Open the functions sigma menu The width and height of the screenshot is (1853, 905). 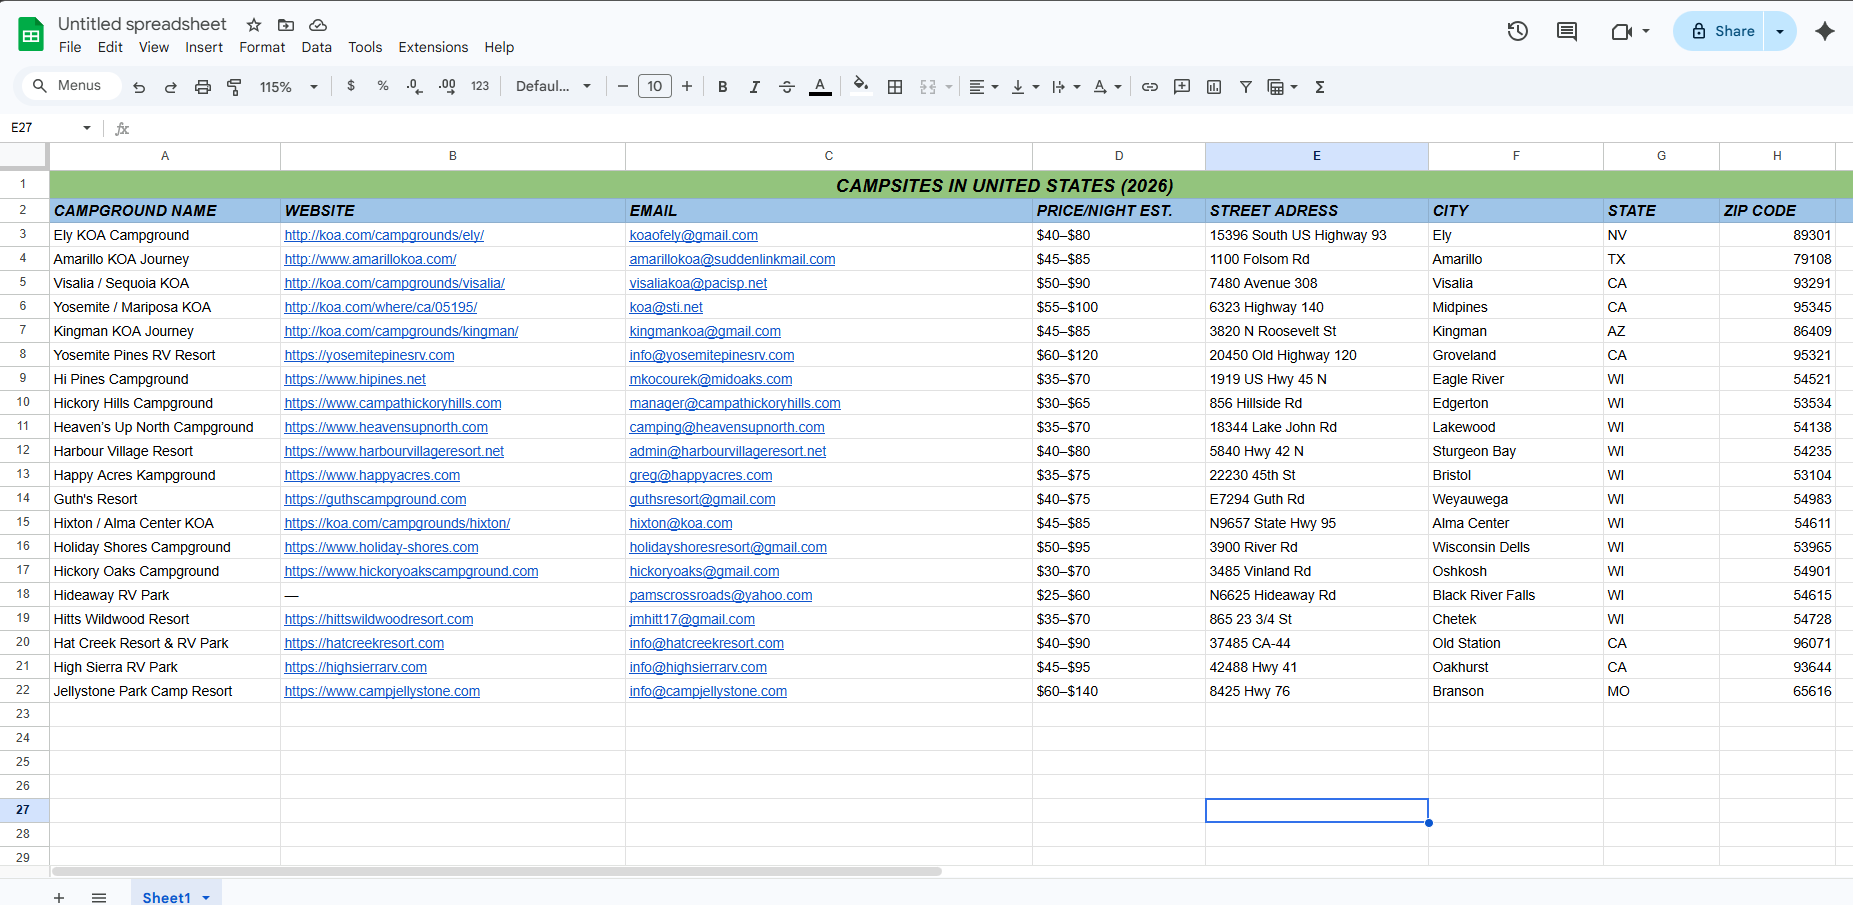(1320, 87)
